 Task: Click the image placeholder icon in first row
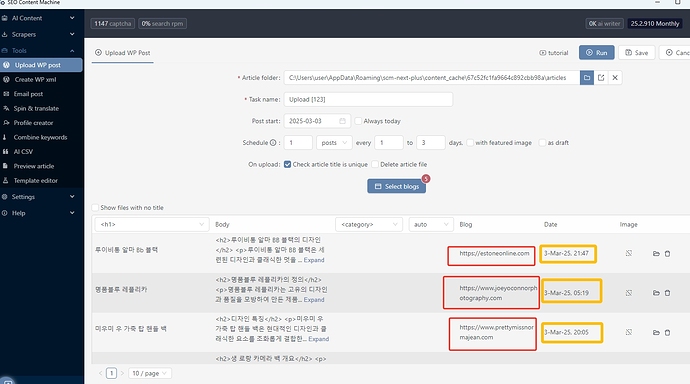pos(629,253)
